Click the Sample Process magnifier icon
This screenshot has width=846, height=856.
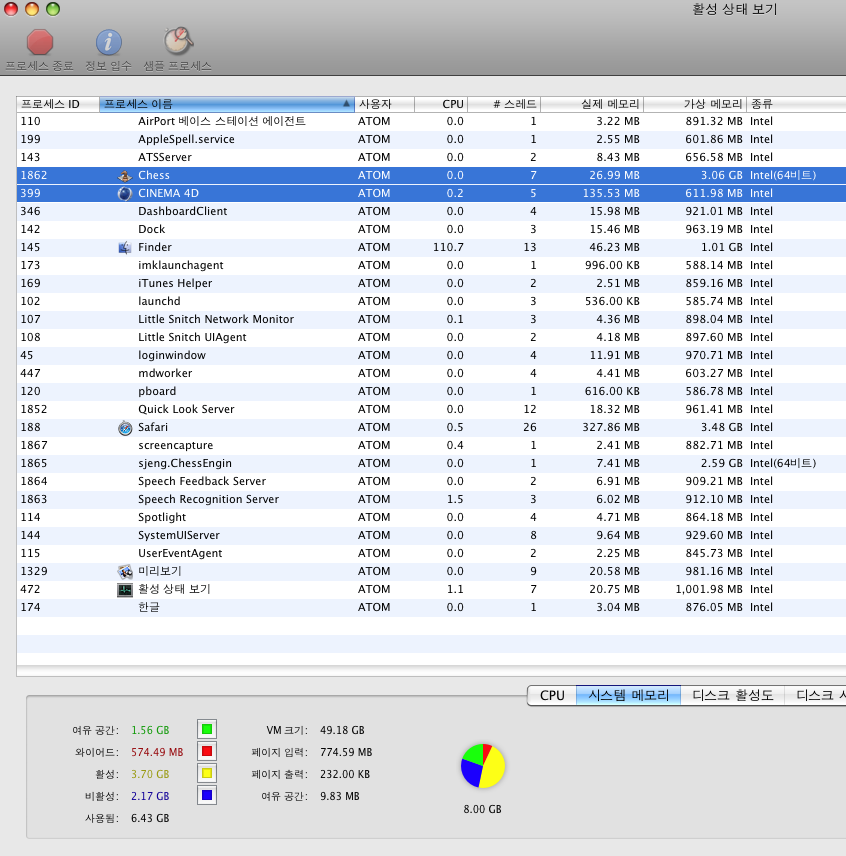[x=178, y=41]
